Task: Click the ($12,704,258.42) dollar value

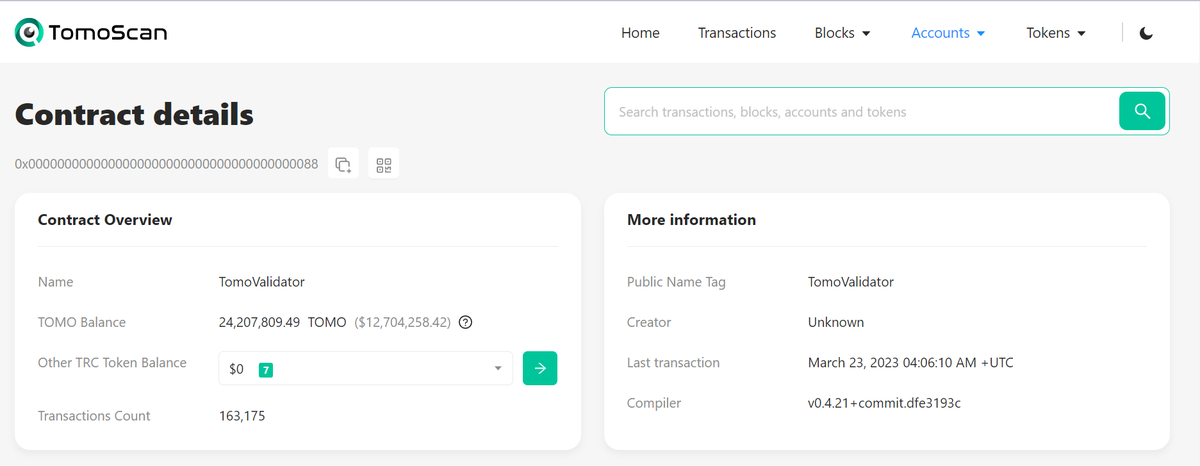Action: click(402, 322)
